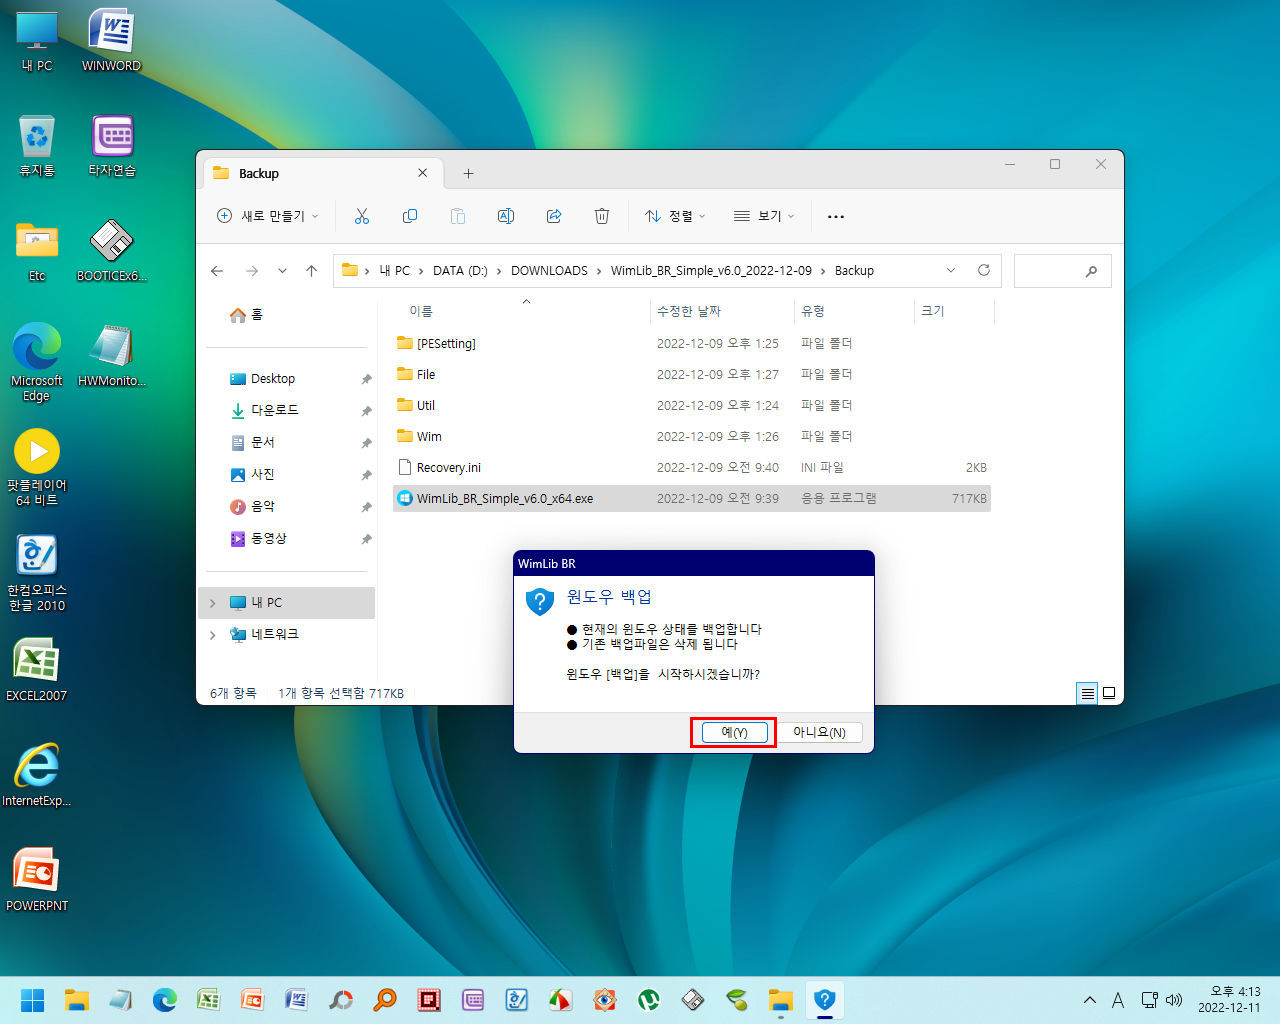The width and height of the screenshot is (1280, 1024).
Task: Open Microsoft Edge from the taskbar
Action: tap(165, 999)
